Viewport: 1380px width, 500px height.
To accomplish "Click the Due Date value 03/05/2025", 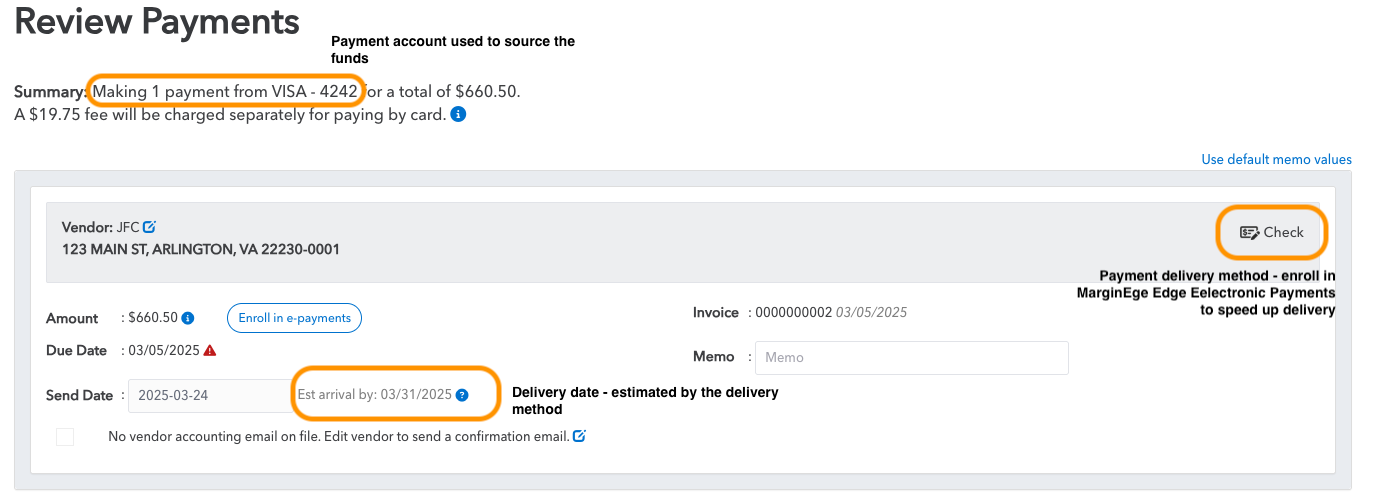I will pos(163,351).
